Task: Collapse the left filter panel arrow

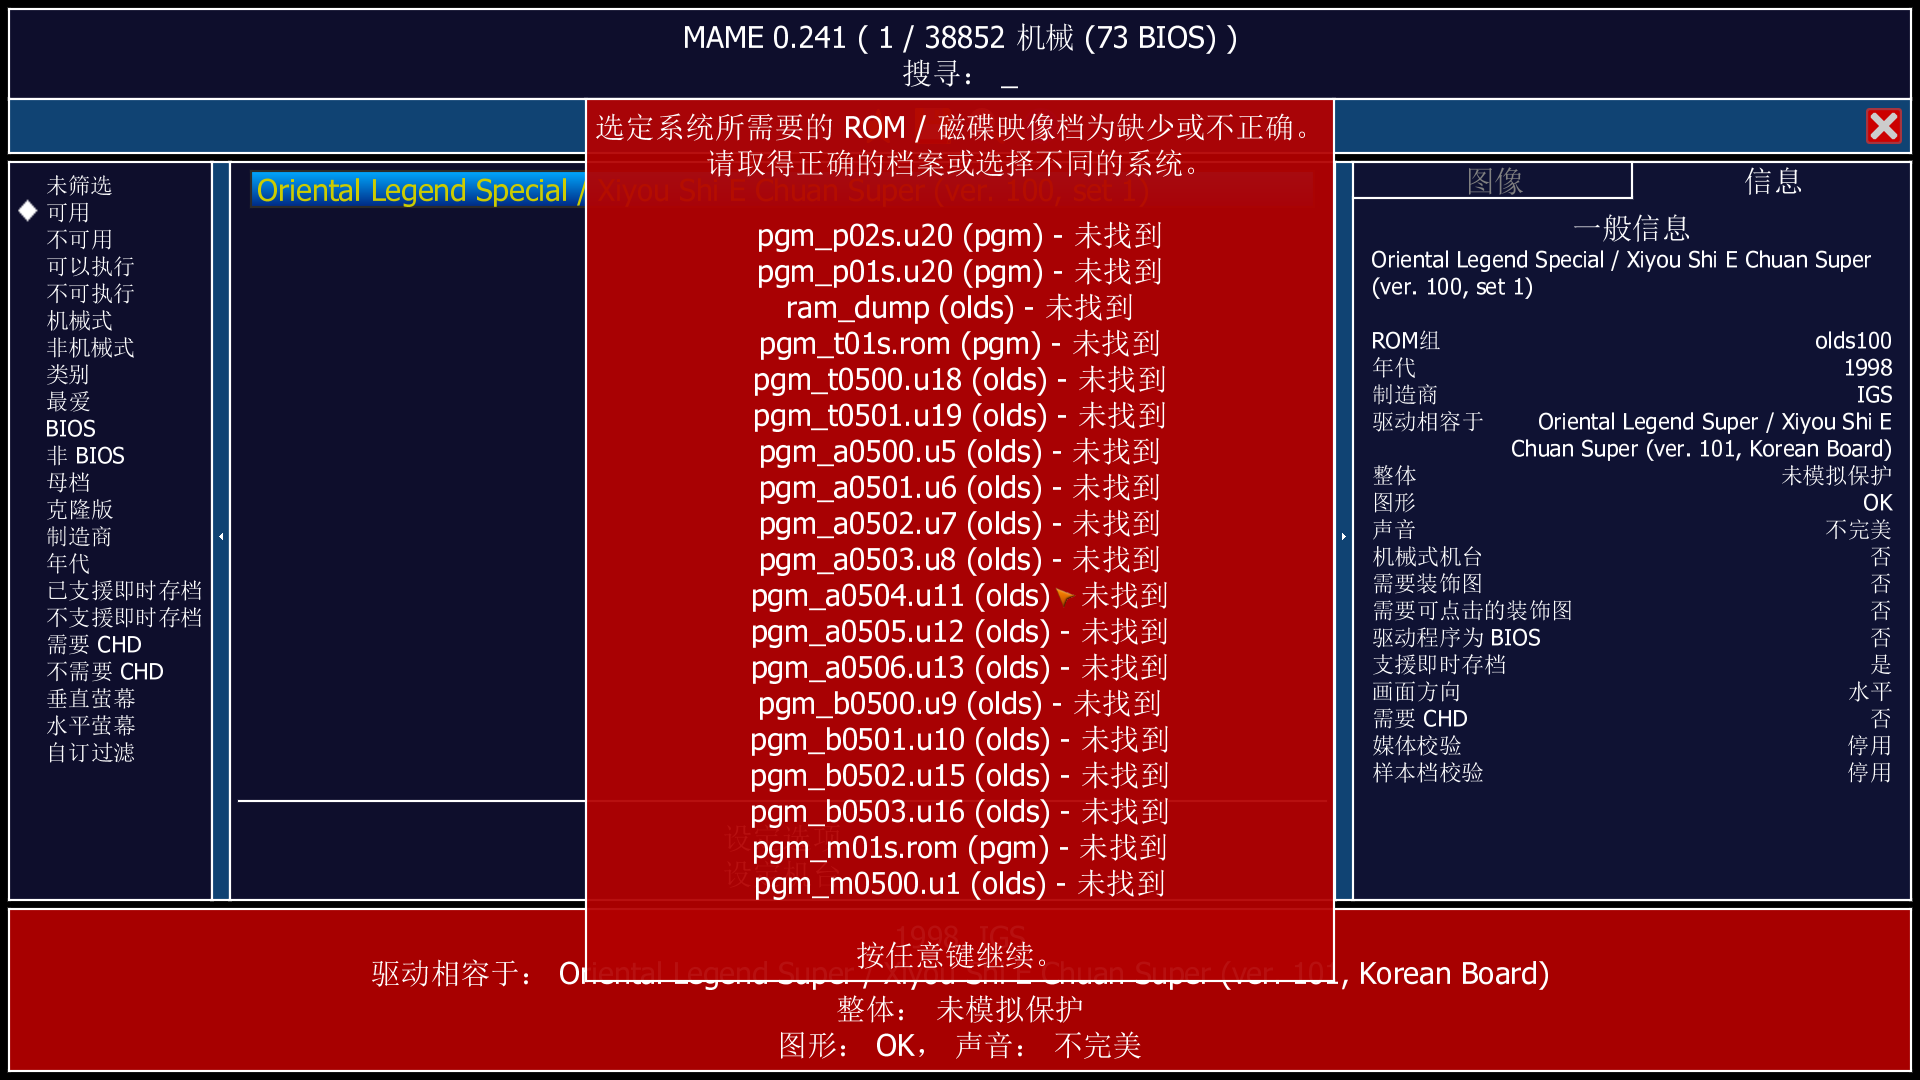Action: click(x=221, y=536)
